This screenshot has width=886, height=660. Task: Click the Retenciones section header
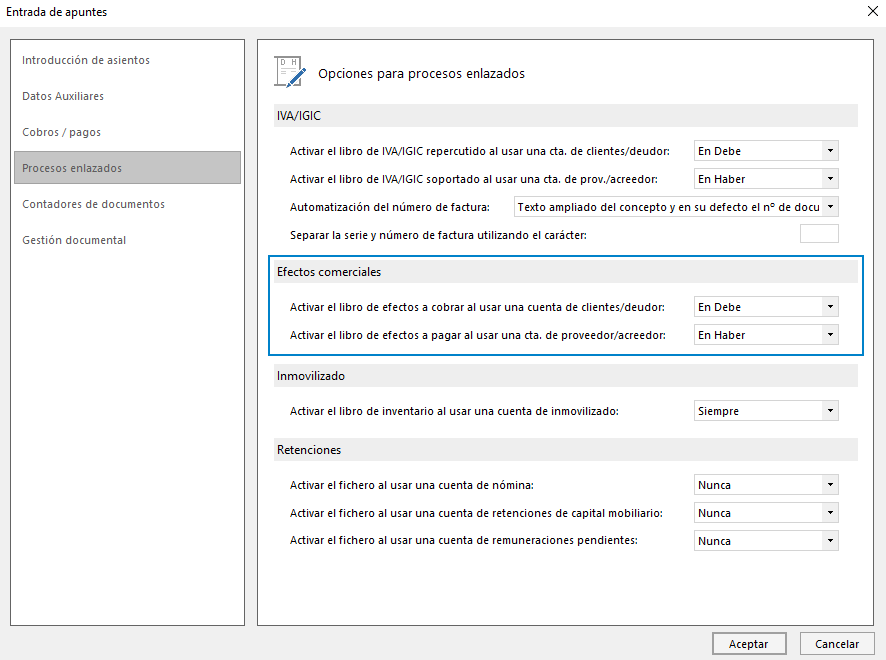[566, 450]
